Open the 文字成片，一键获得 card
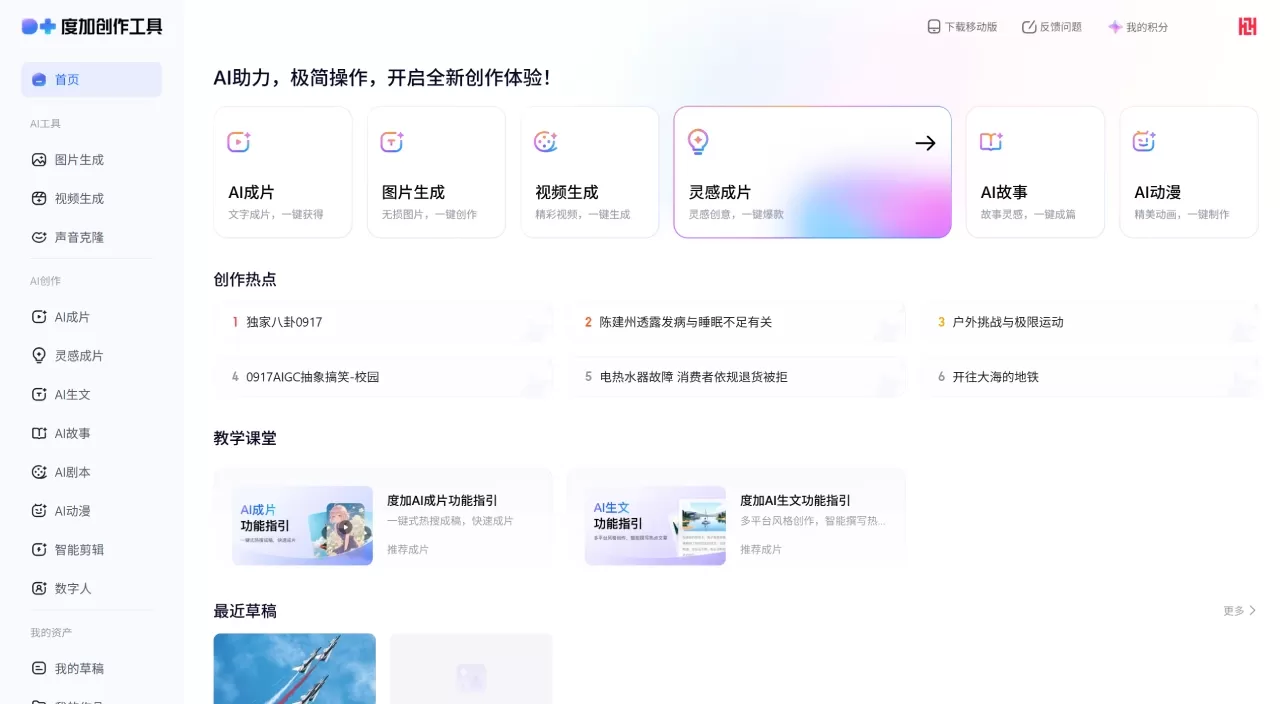 pos(283,172)
